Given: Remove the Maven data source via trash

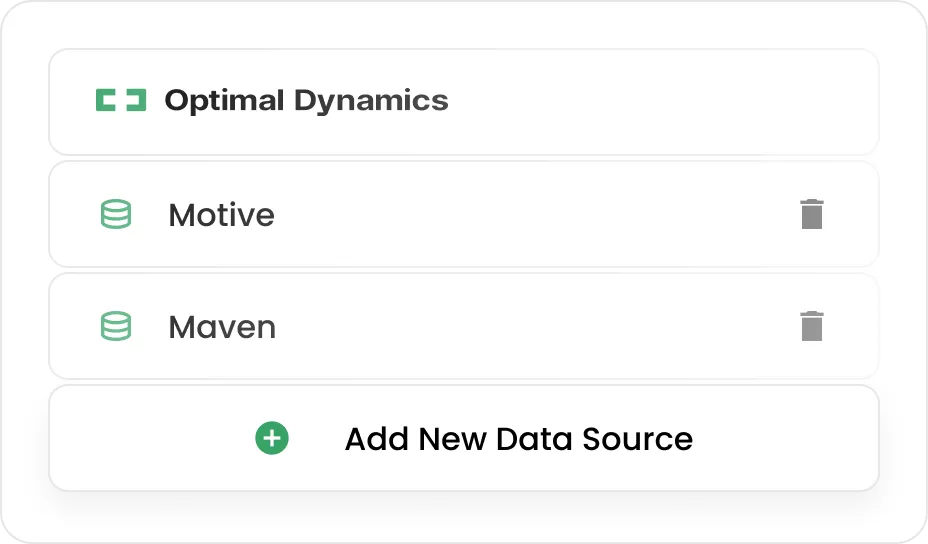Looking at the screenshot, I should 812,326.
